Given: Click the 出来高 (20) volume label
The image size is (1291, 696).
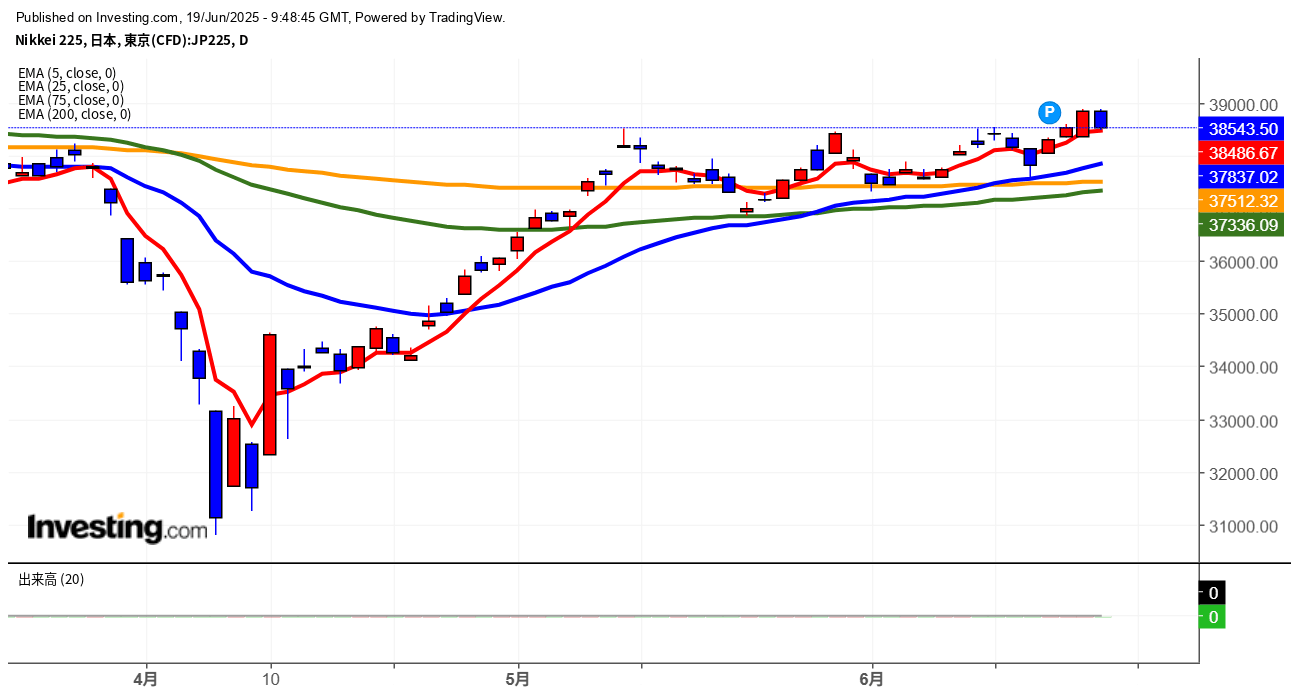Looking at the screenshot, I should point(51,579).
